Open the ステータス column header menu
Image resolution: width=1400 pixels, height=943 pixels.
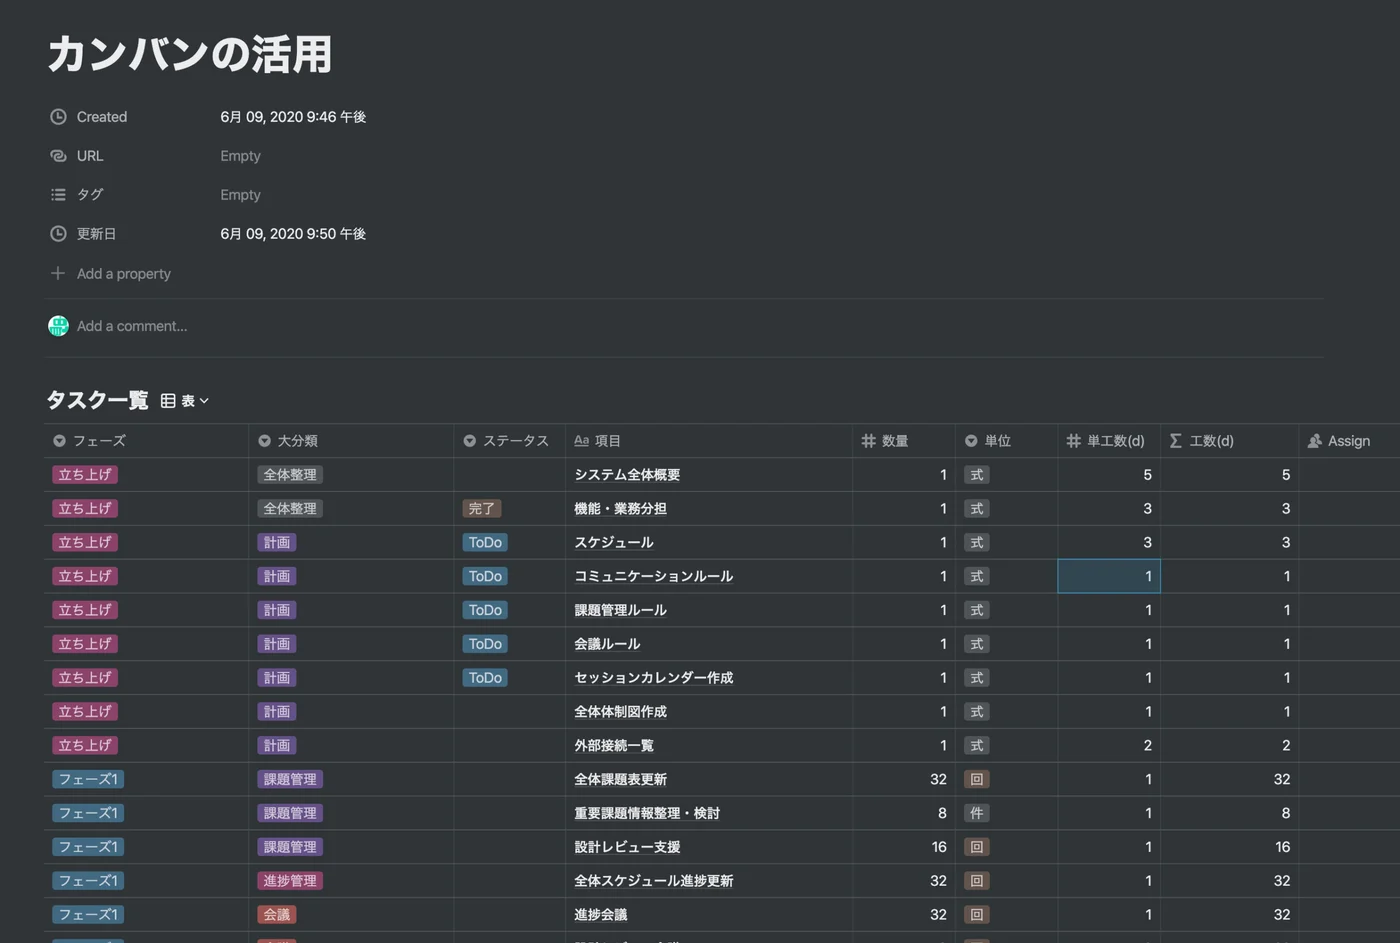509,441
